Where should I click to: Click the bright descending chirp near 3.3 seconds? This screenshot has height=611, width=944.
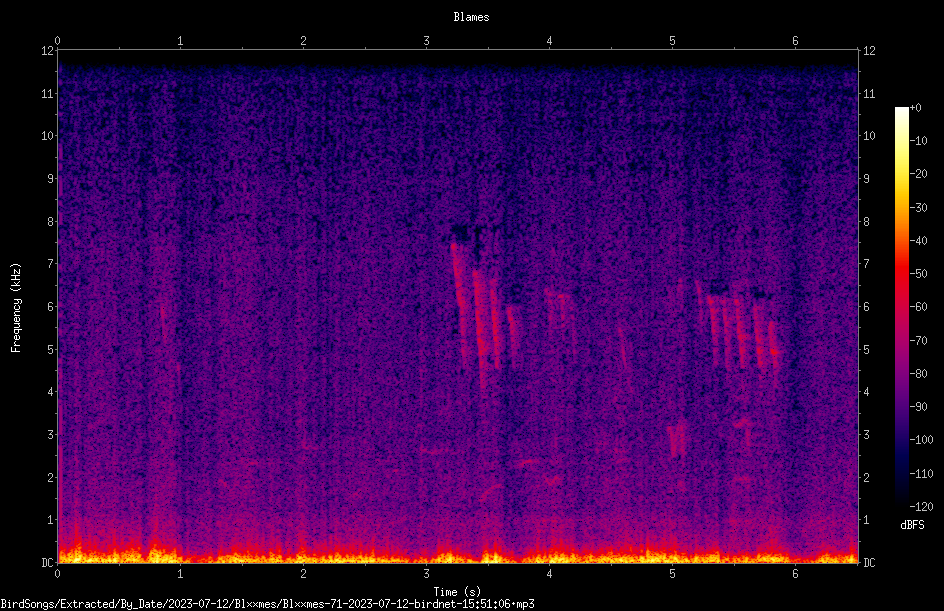pyautogui.click(x=460, y=287)
